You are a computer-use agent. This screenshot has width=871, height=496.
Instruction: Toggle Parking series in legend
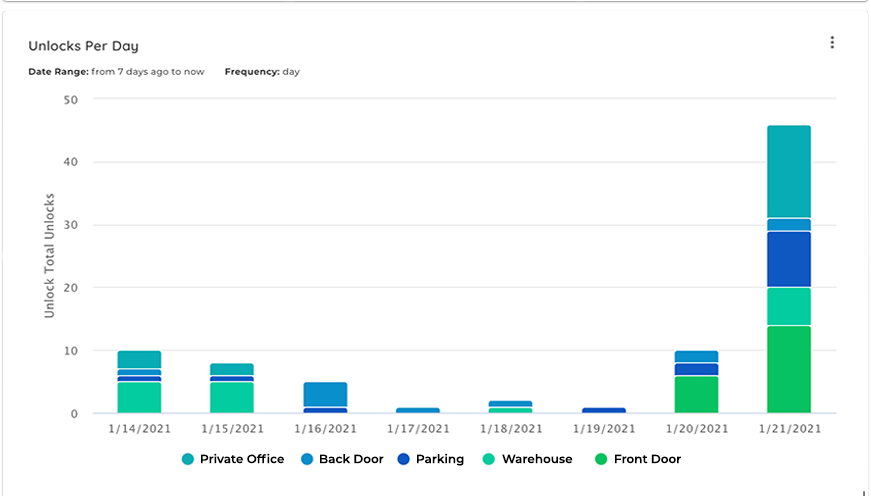tap(431, 459)
